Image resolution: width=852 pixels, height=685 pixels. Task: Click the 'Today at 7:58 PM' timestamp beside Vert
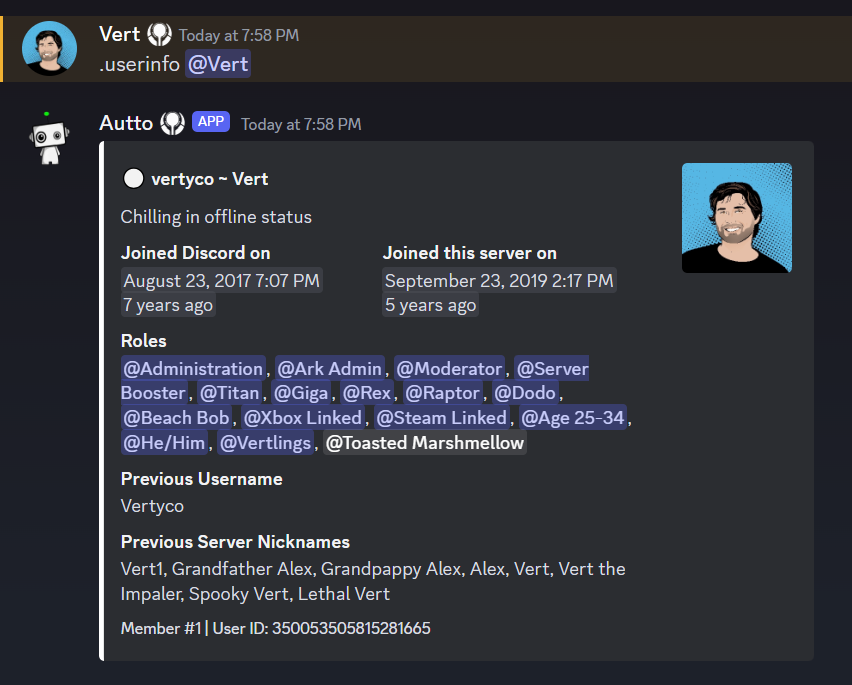pyautogui.click(x=239, y=35)
